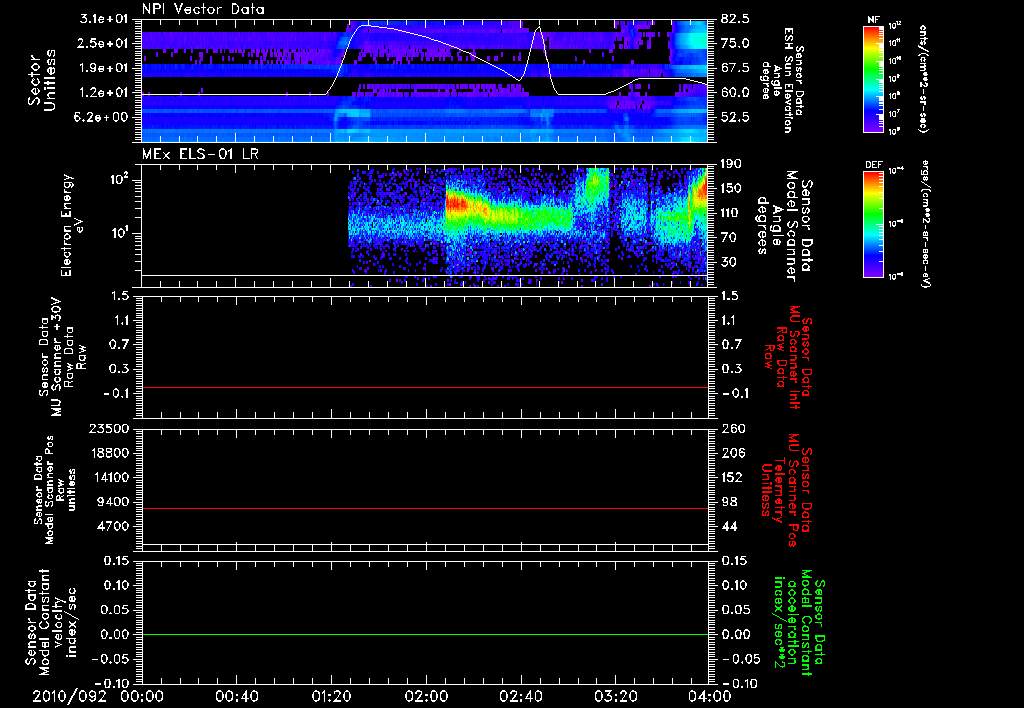Click the red line in the MU Scanner +30V plot
Screen dimensions: 1024x708
click(x=425, y=387)
